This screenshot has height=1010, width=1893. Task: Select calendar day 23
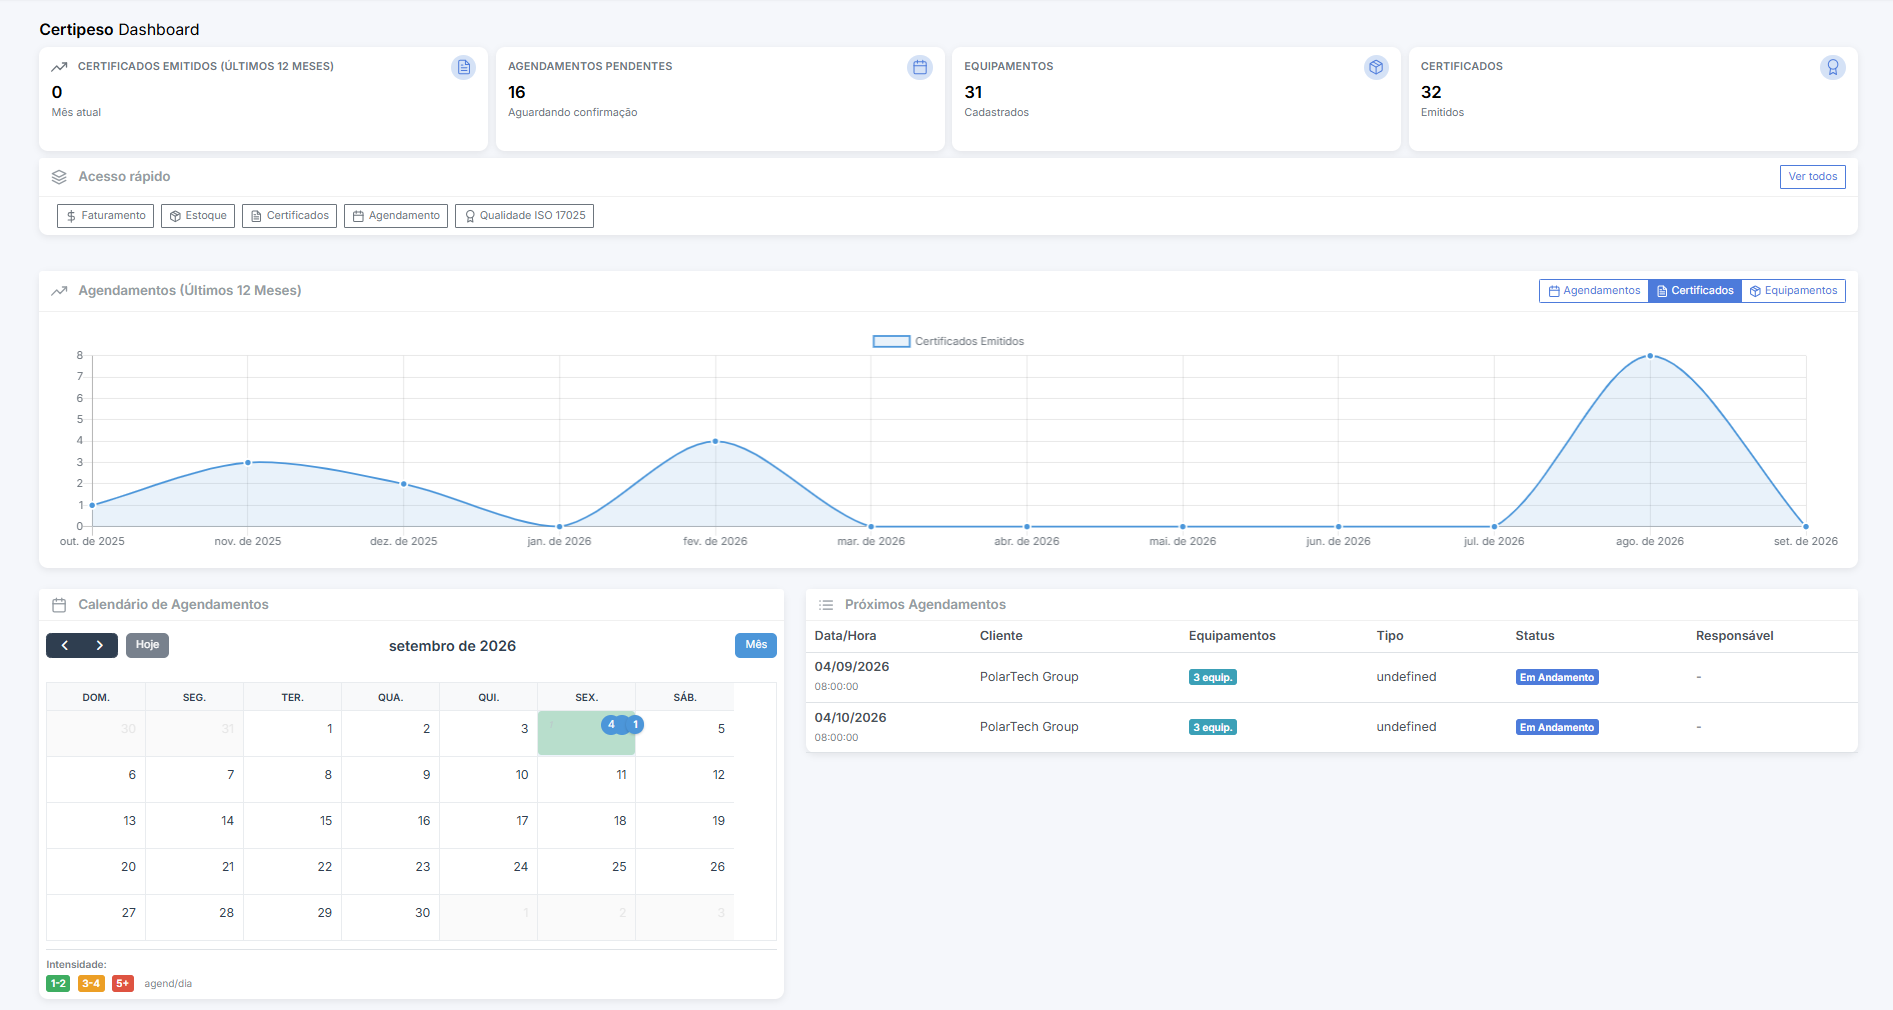pyautogui.click(x=390, y=872)
